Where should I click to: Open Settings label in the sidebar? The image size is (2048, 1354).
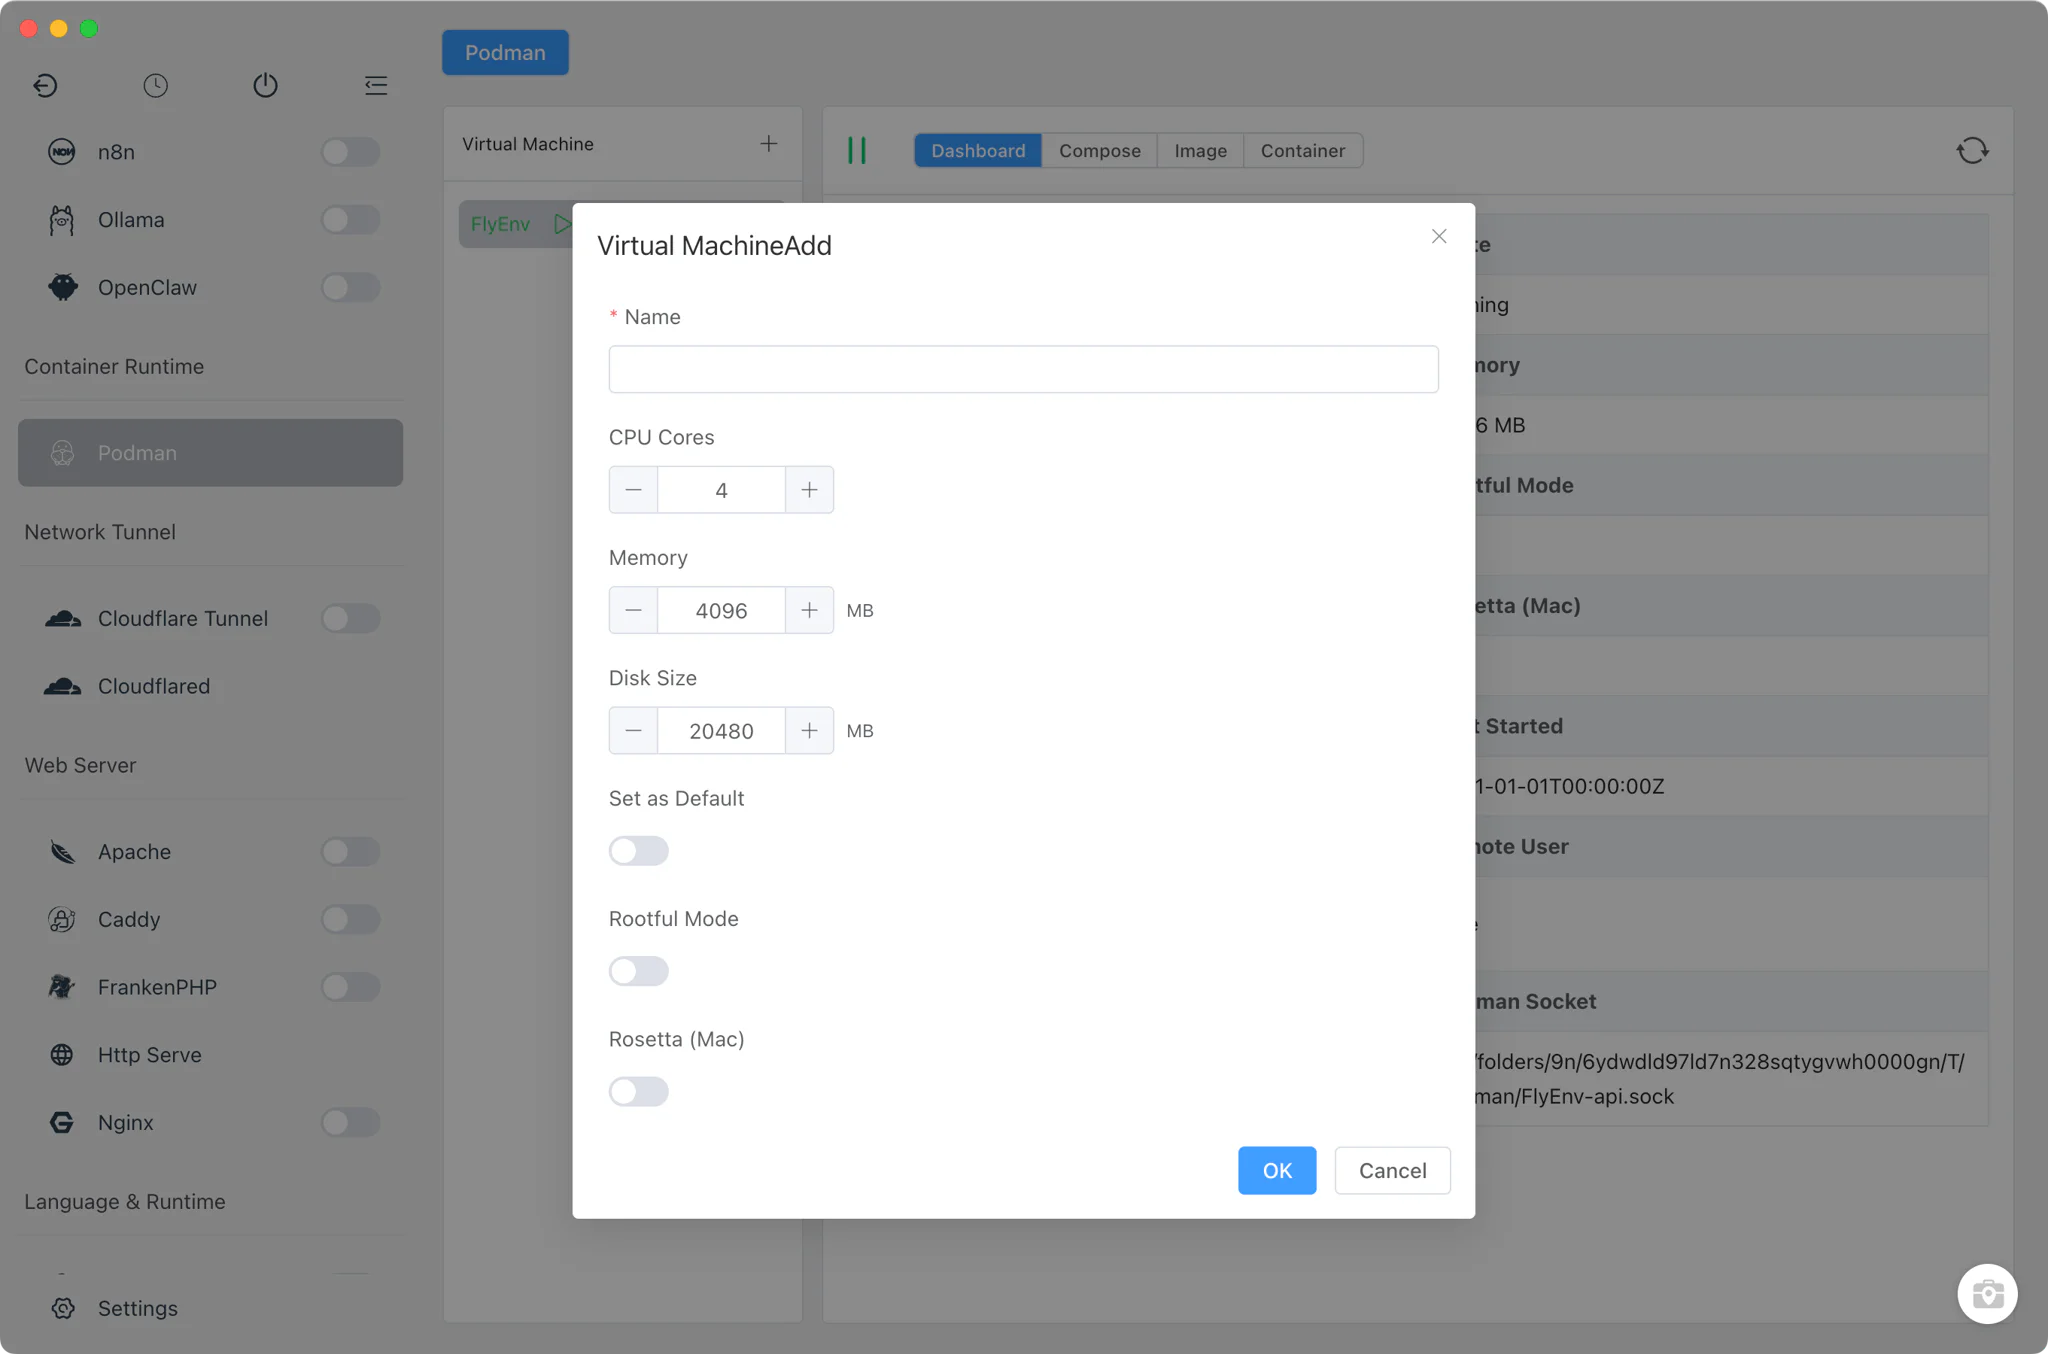138,1308
